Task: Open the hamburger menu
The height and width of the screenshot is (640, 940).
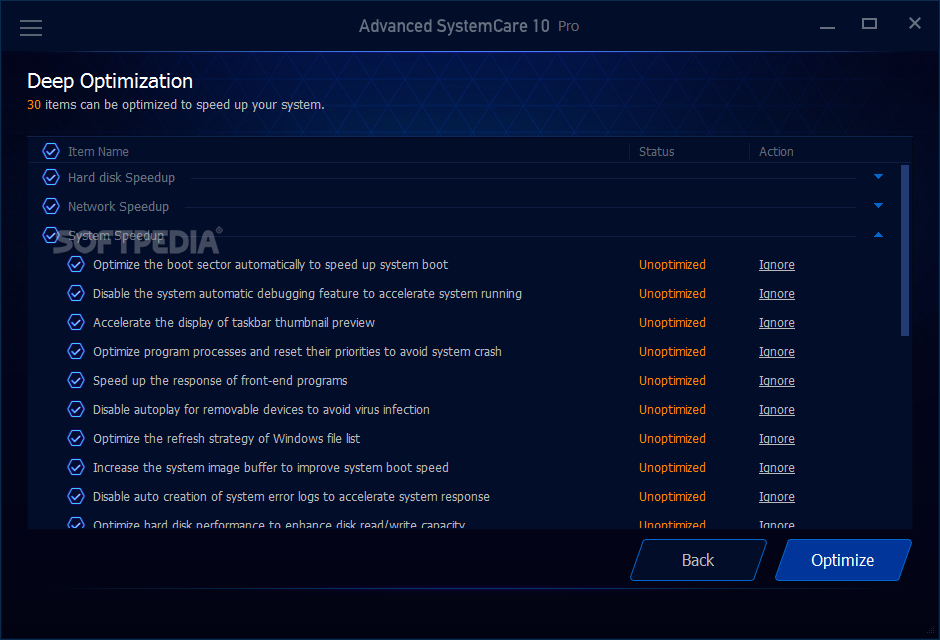Action: pyautogui.click(x=31, y=28)
